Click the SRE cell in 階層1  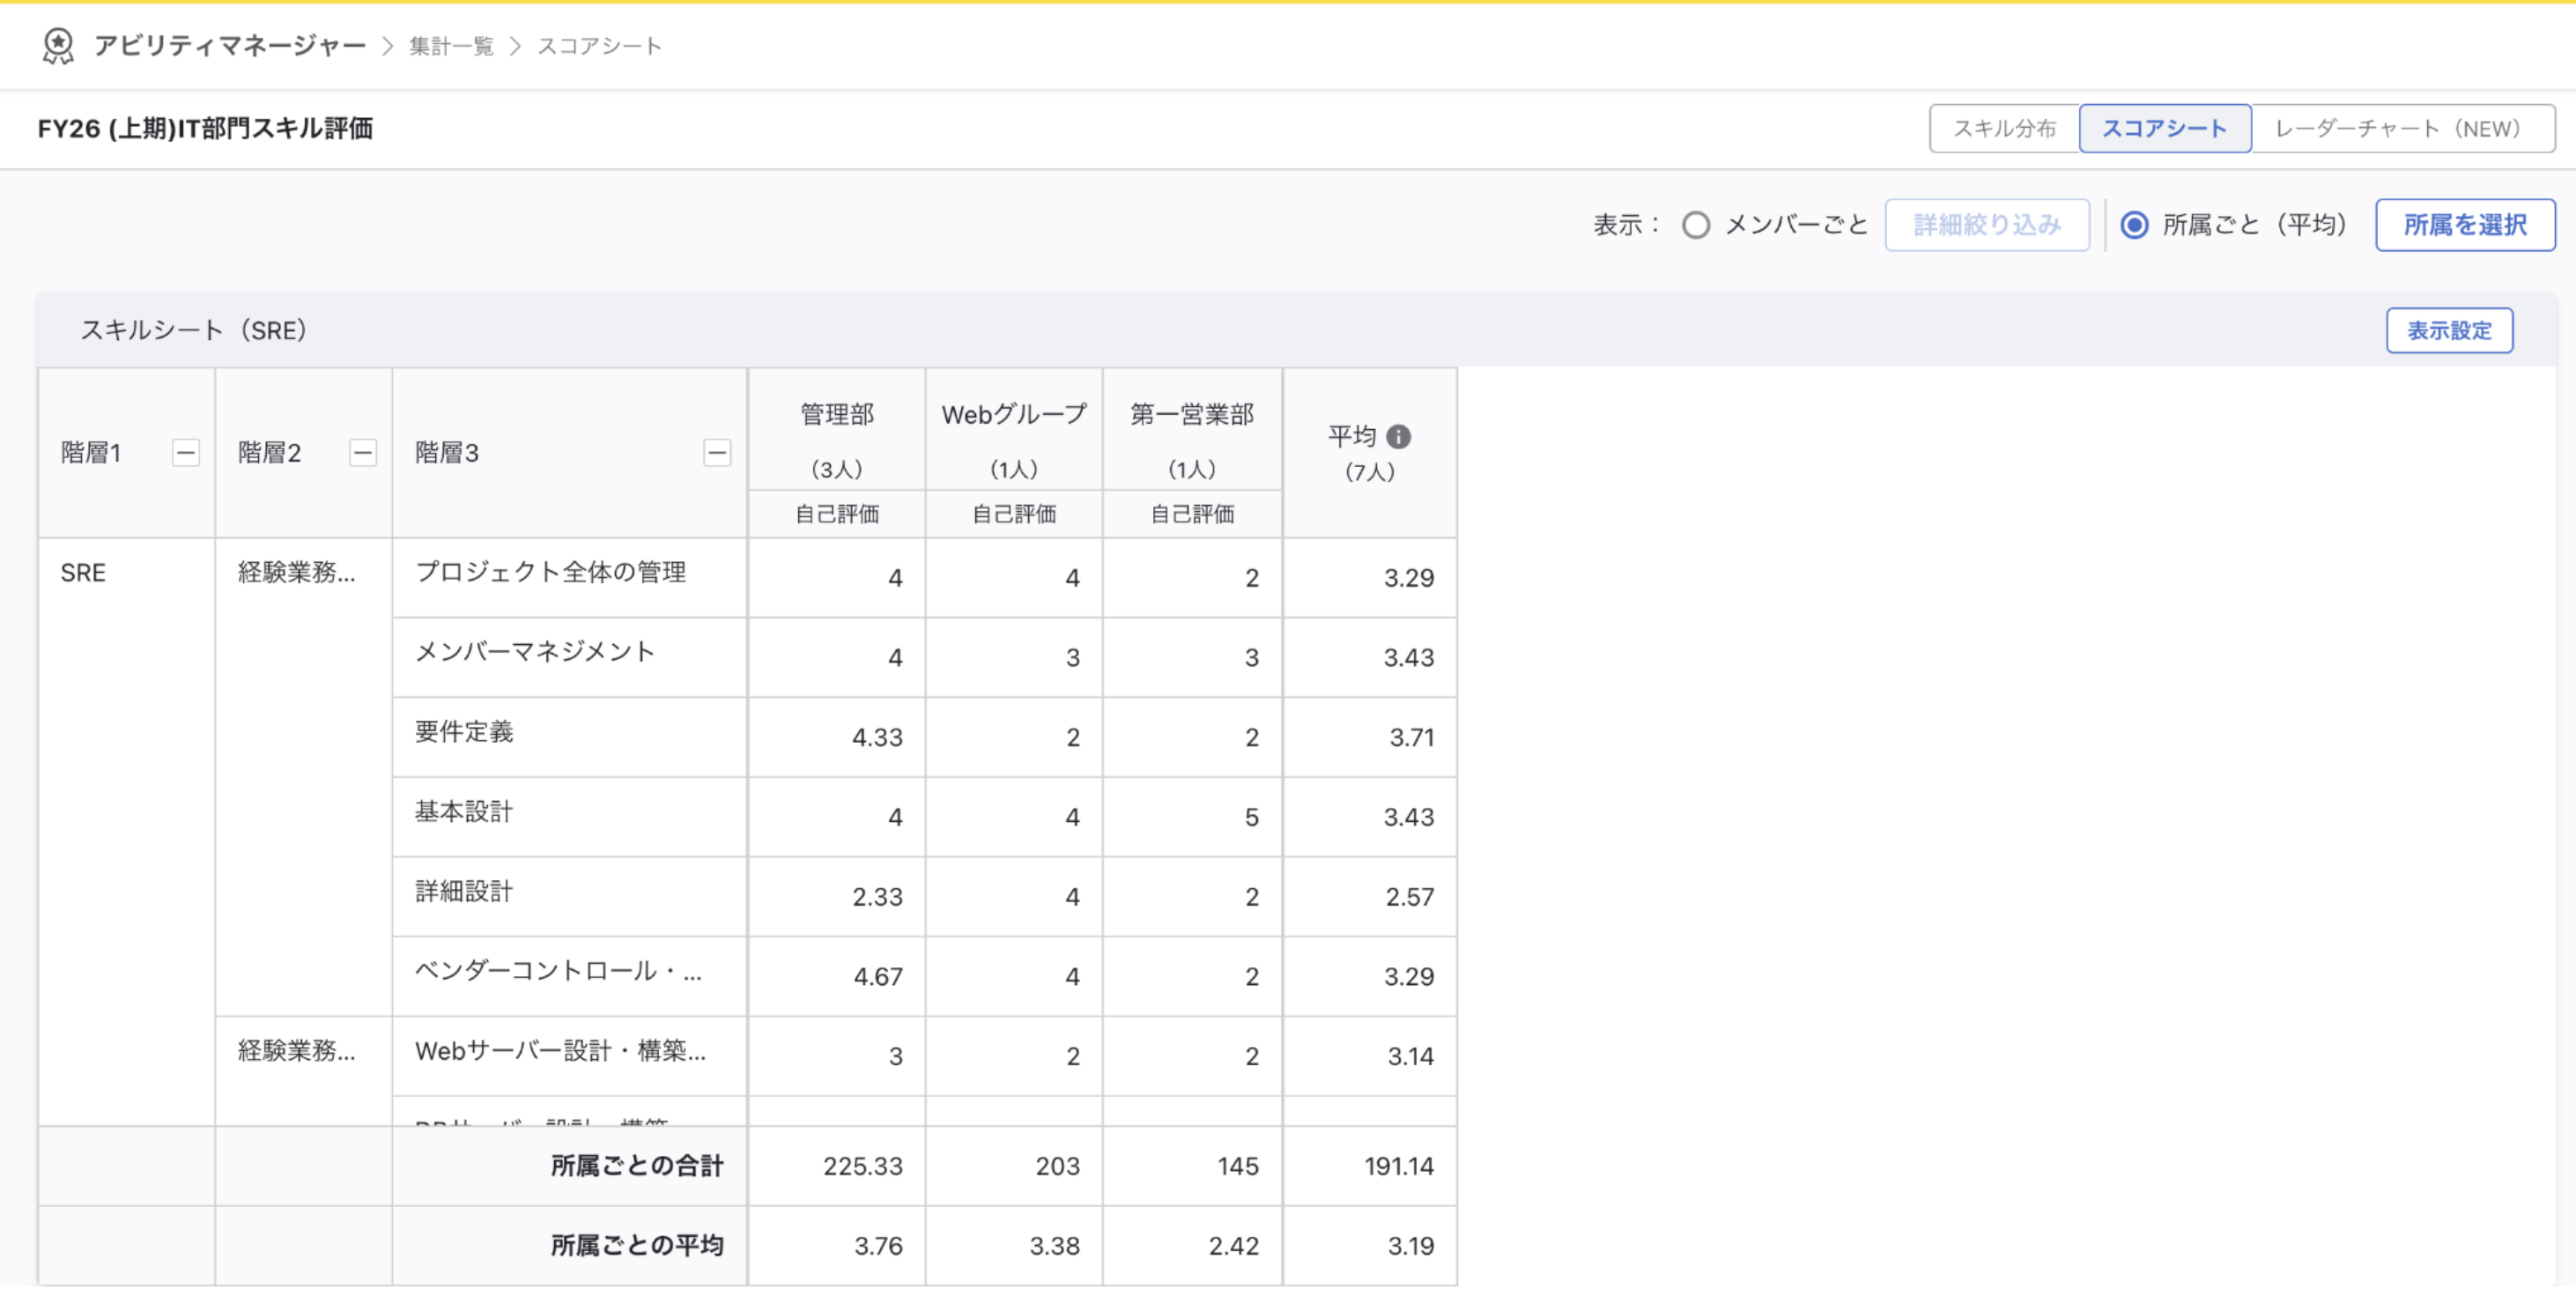(83, 573)
